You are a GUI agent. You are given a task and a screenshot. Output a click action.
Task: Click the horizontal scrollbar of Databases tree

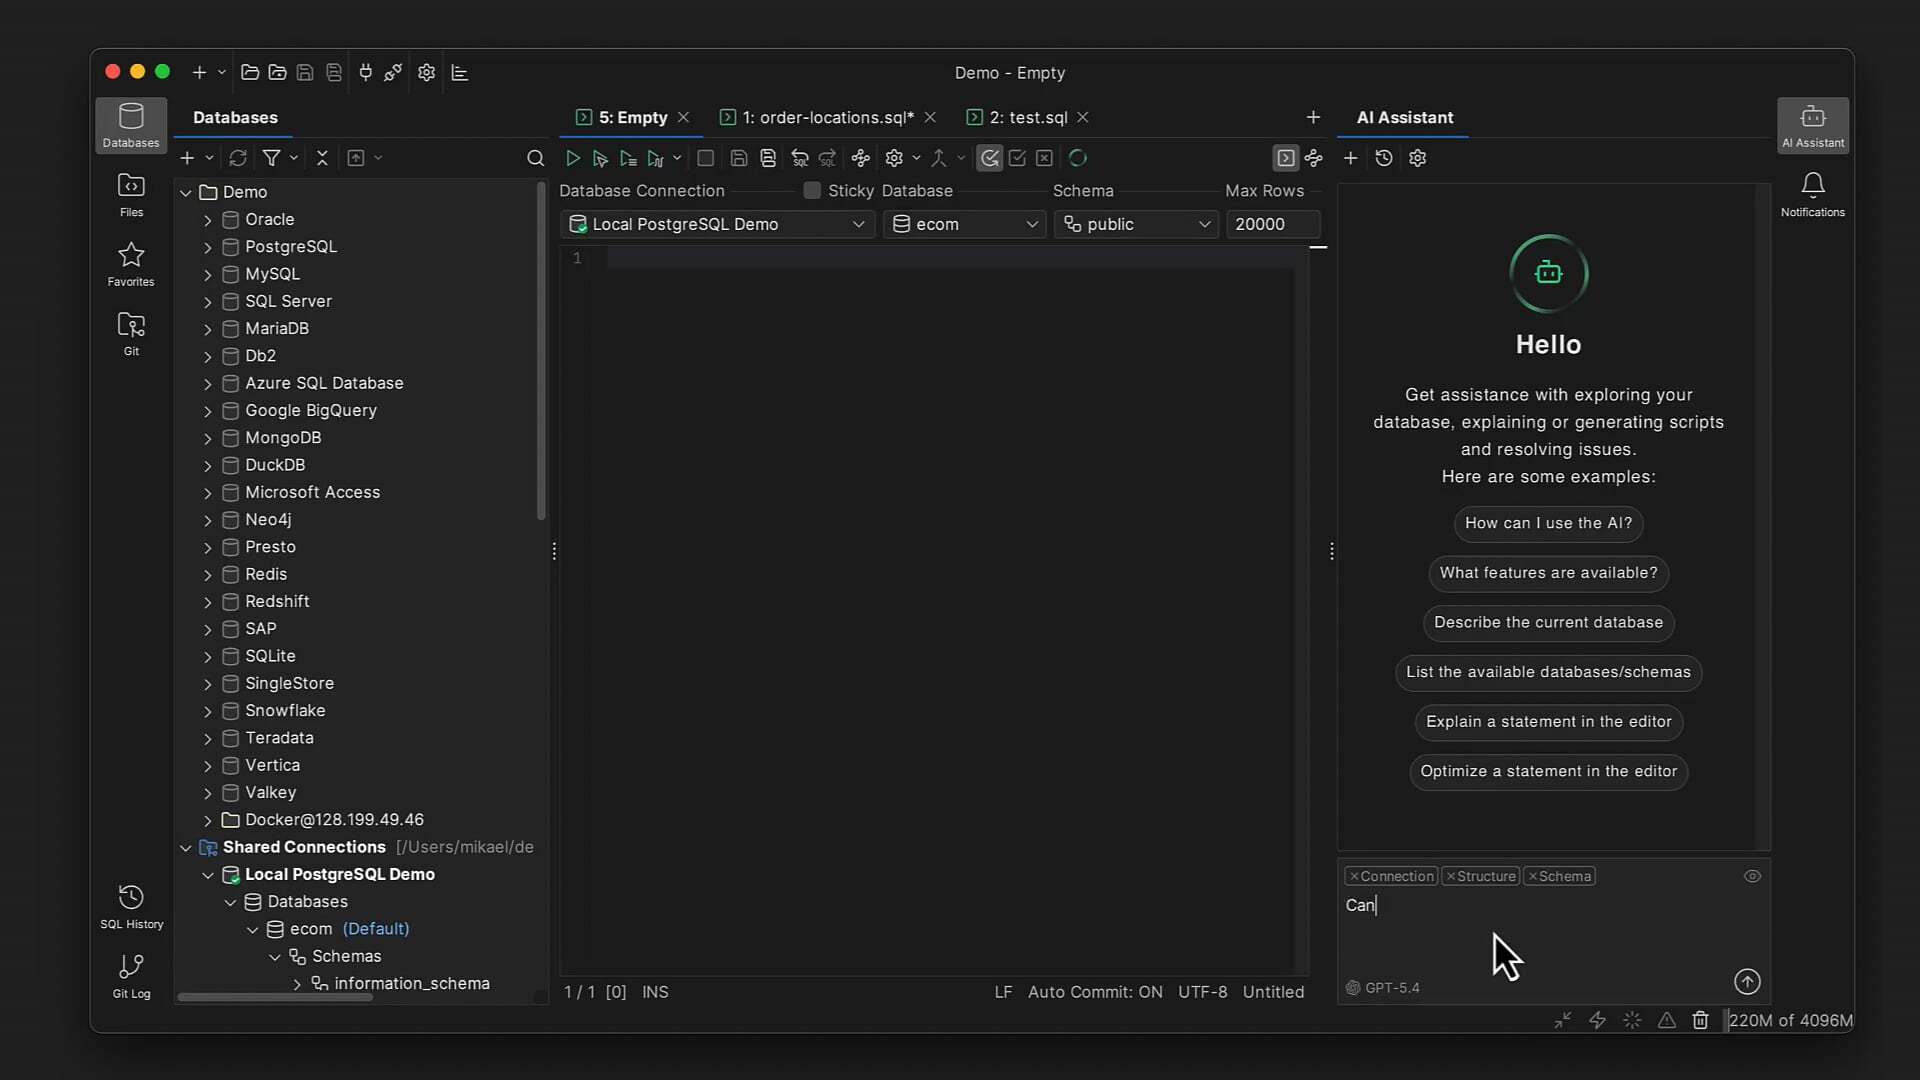tap(276, 997)
